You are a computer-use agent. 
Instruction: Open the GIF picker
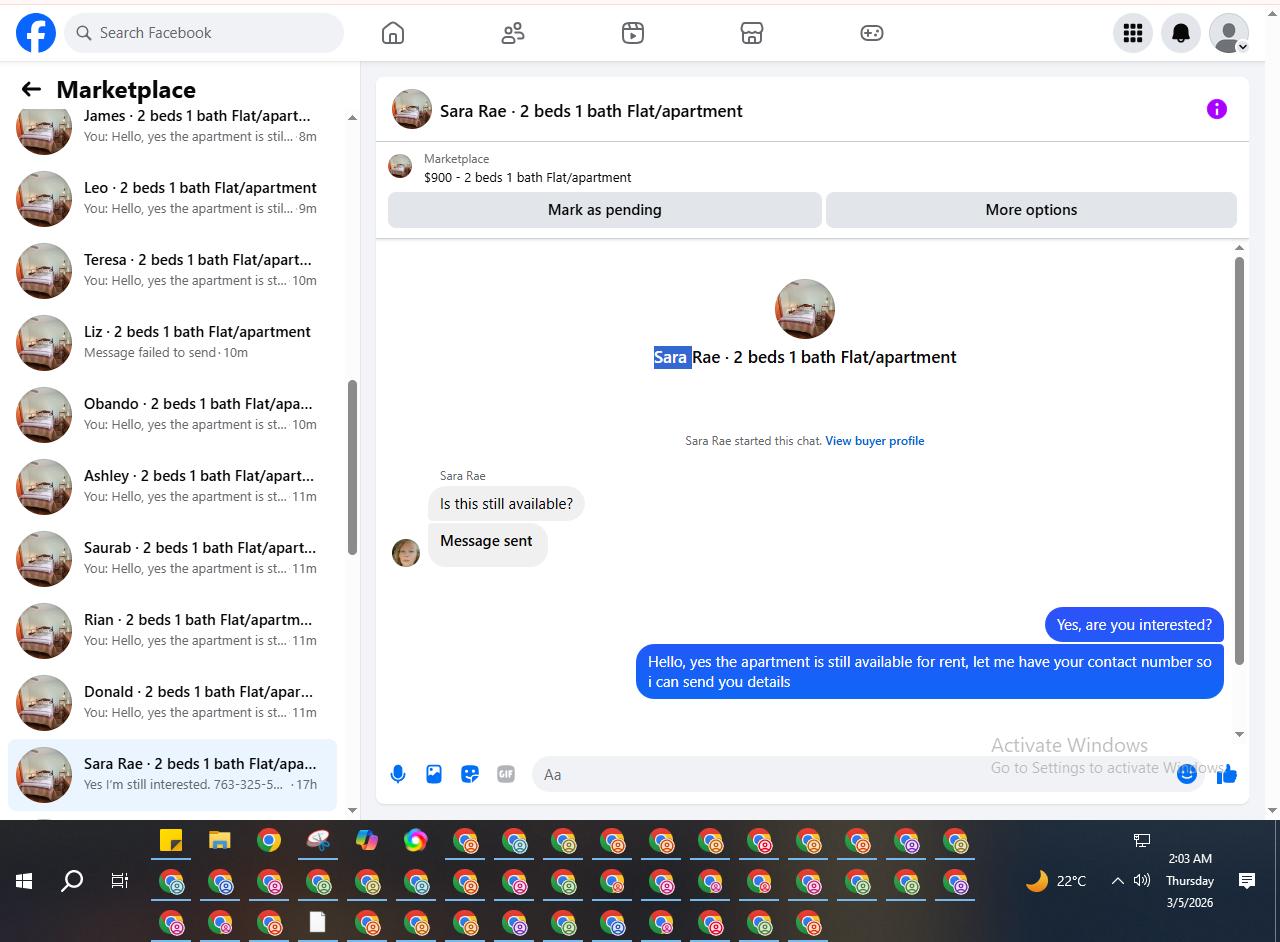tap(506, 774)
